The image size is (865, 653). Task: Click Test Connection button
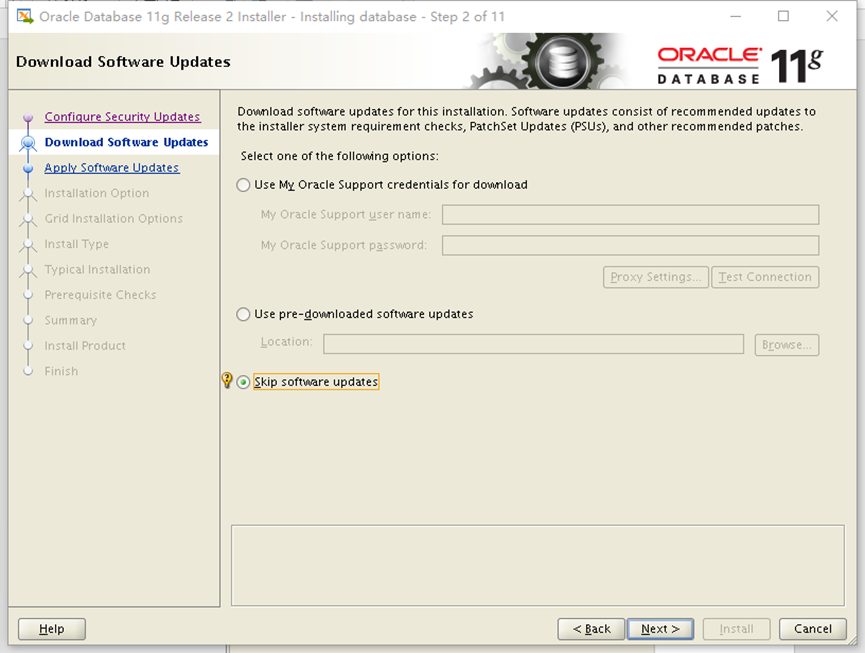[765, 277]
